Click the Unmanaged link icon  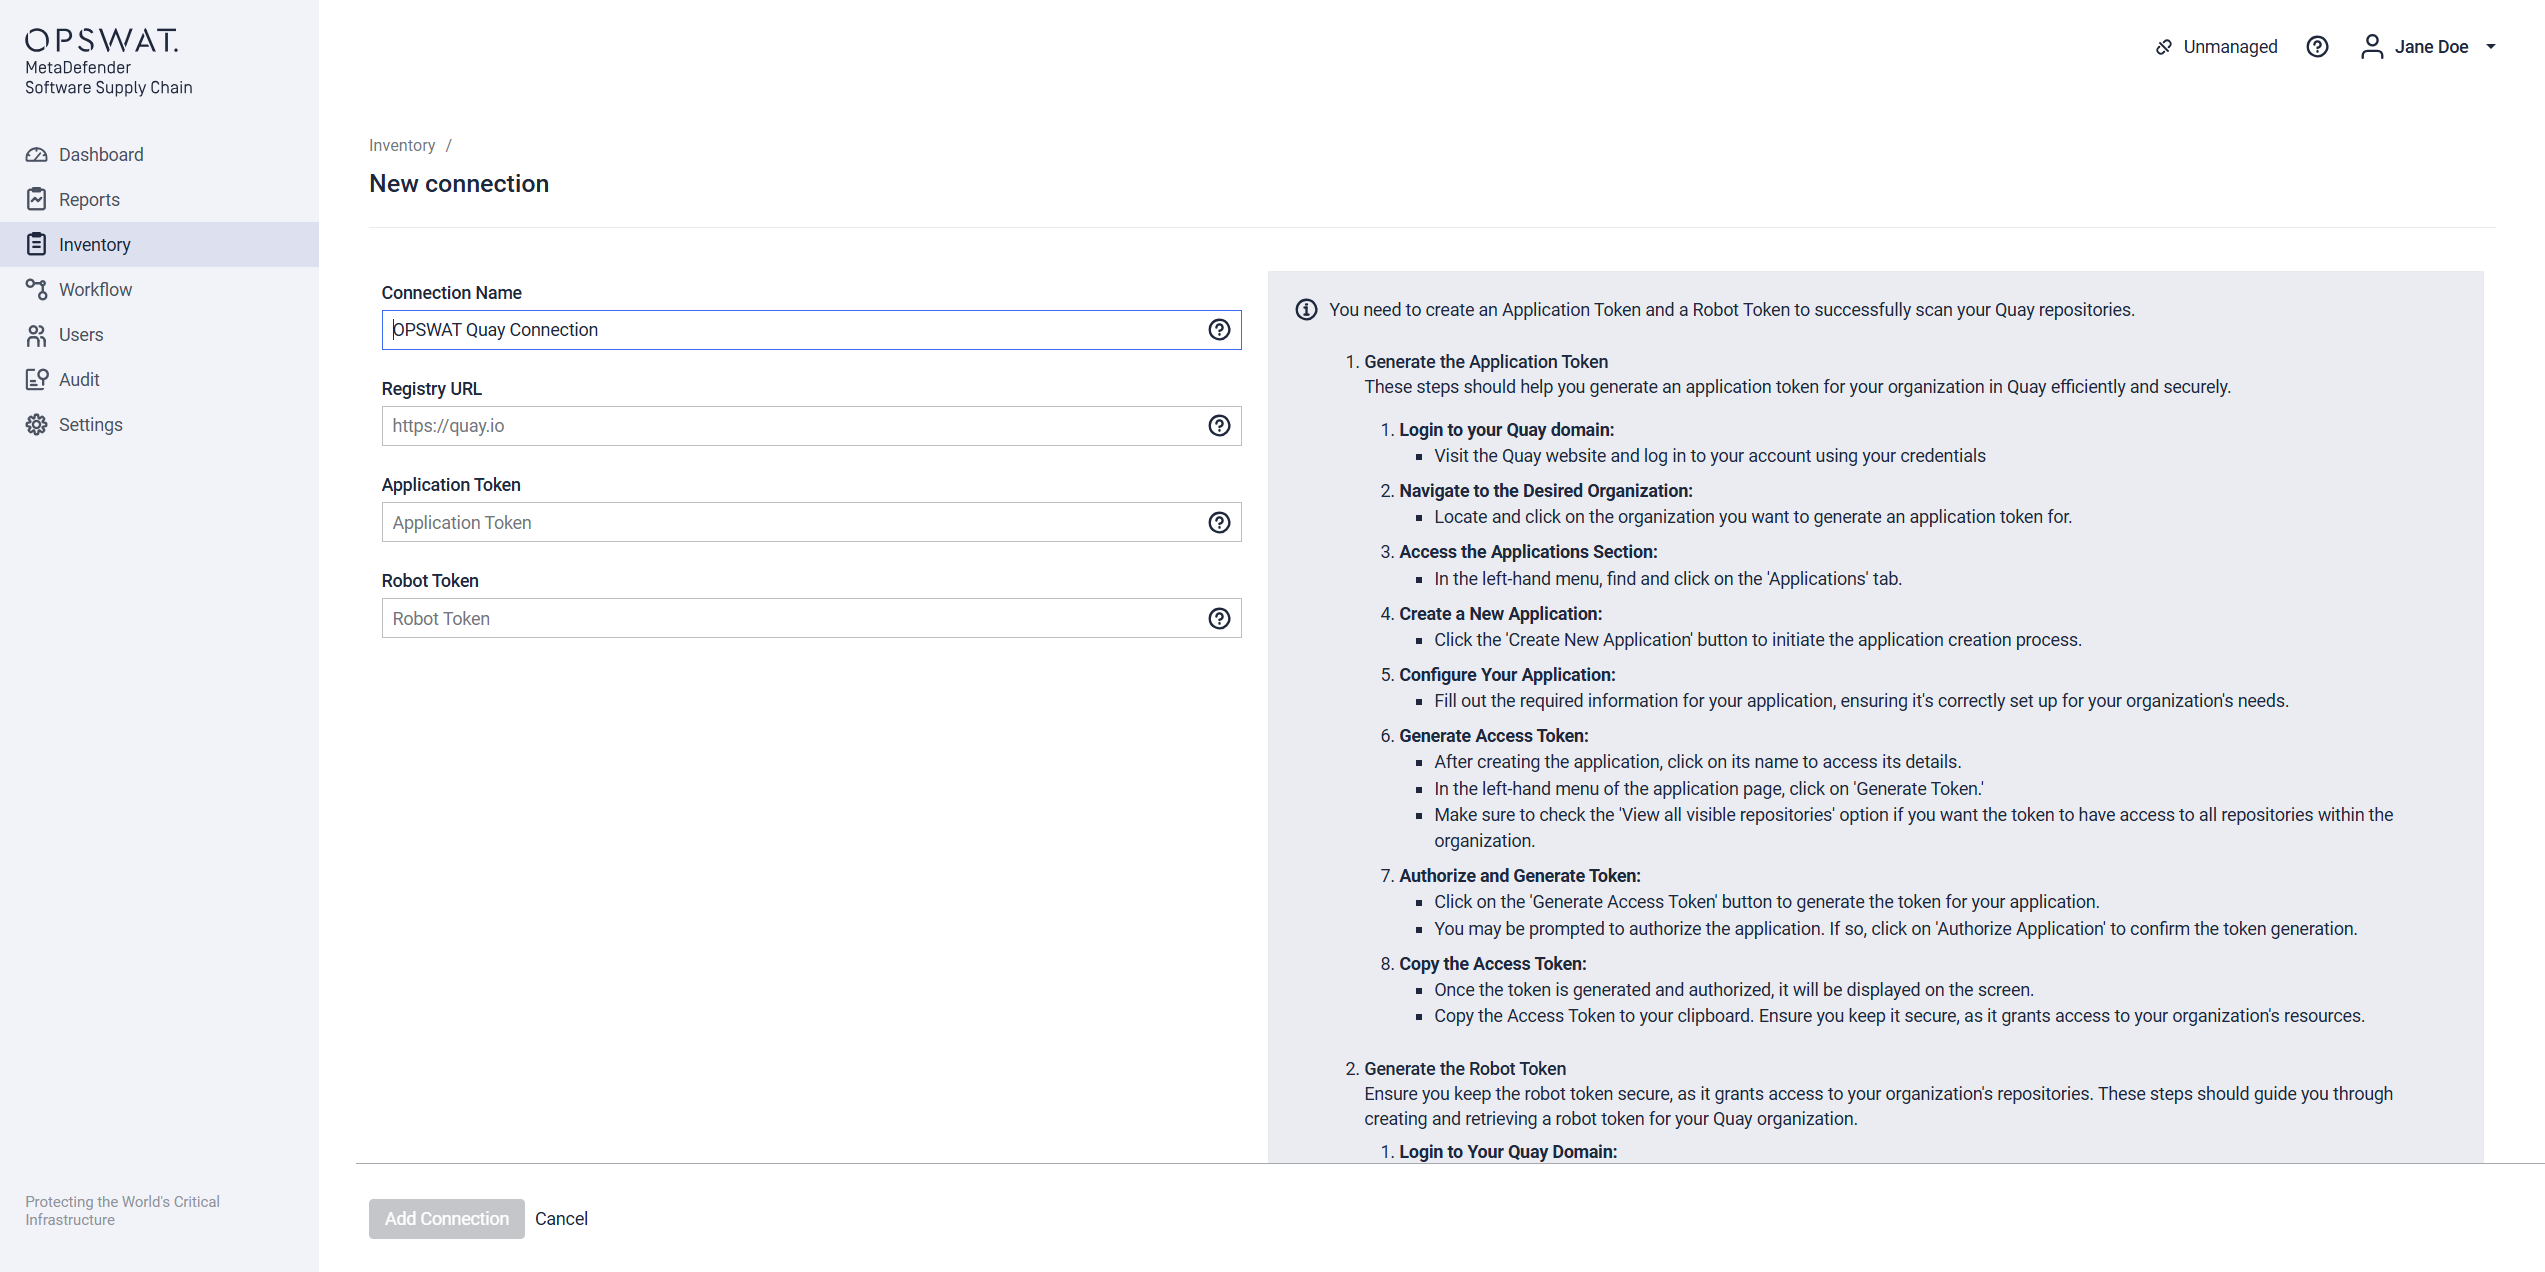click(x=2164, y=47)
